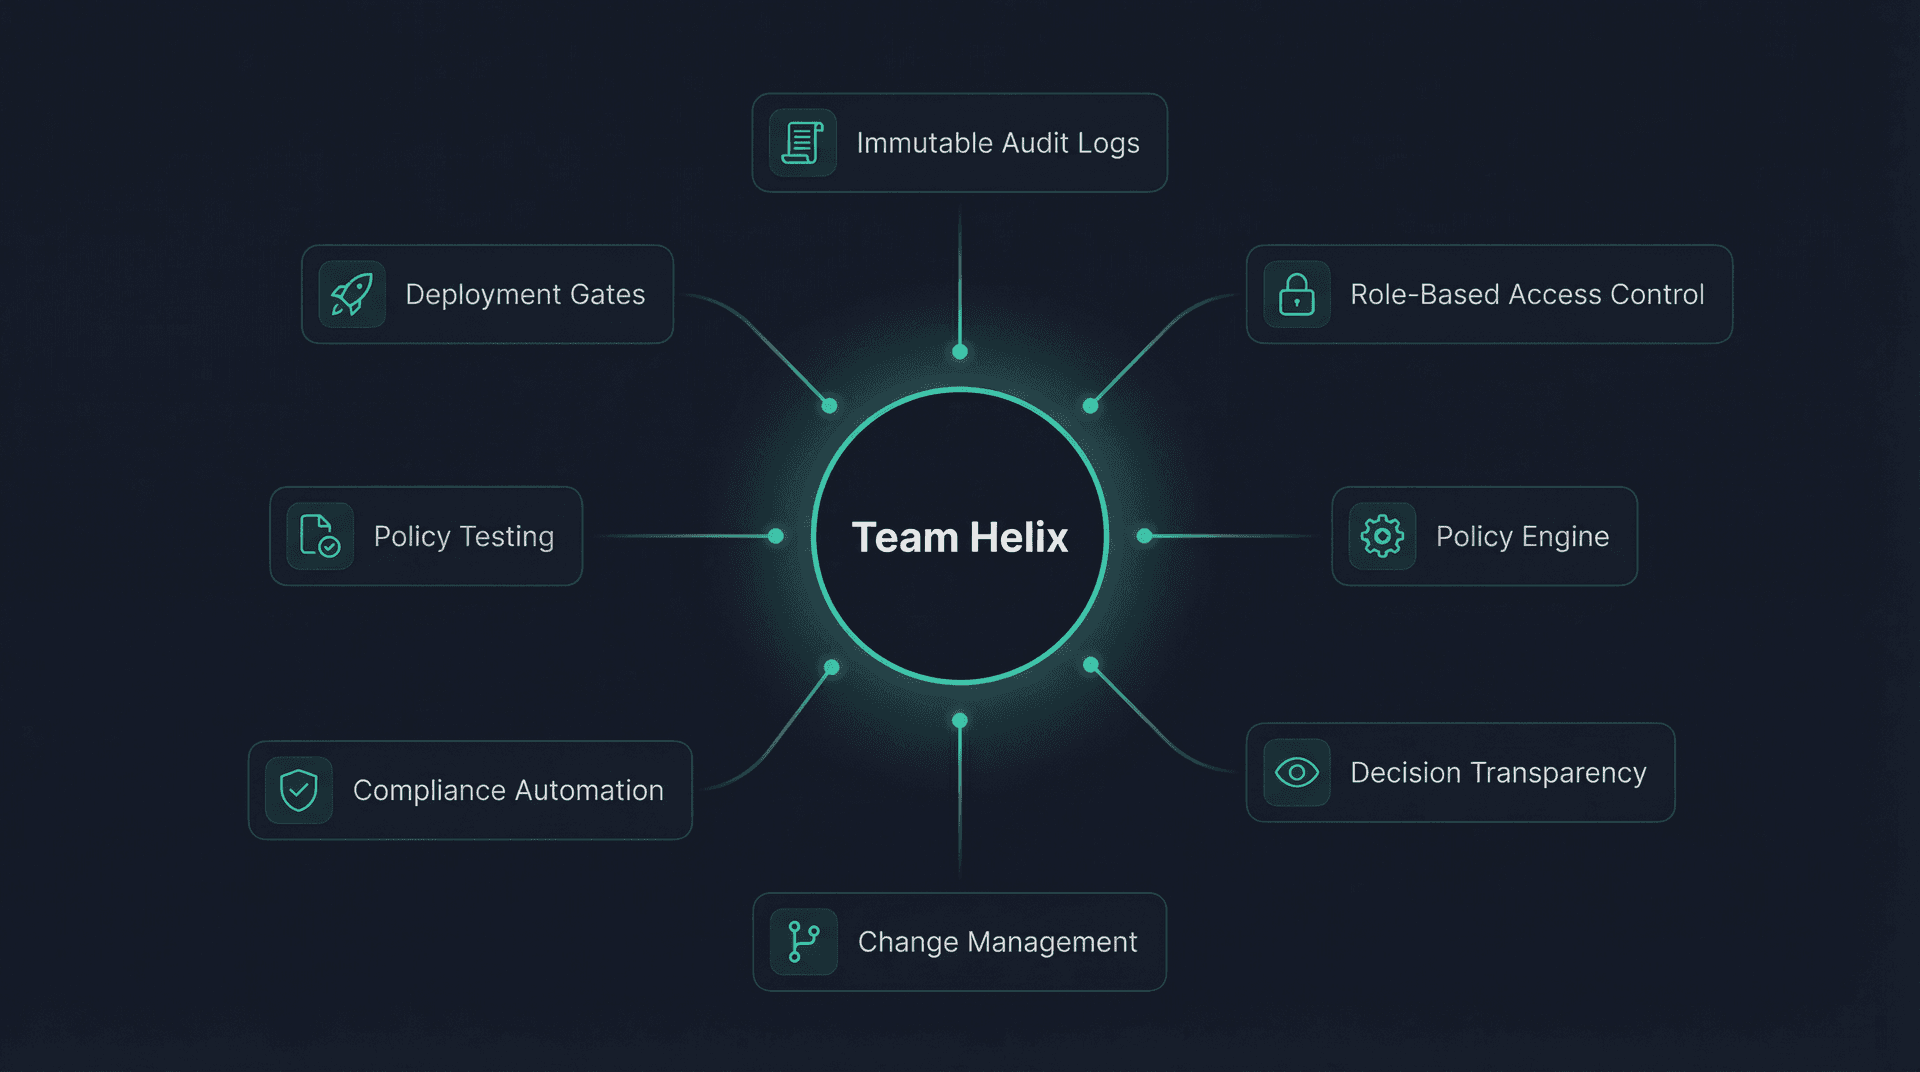Open the Compliance Automation node

tap(470, 790)
